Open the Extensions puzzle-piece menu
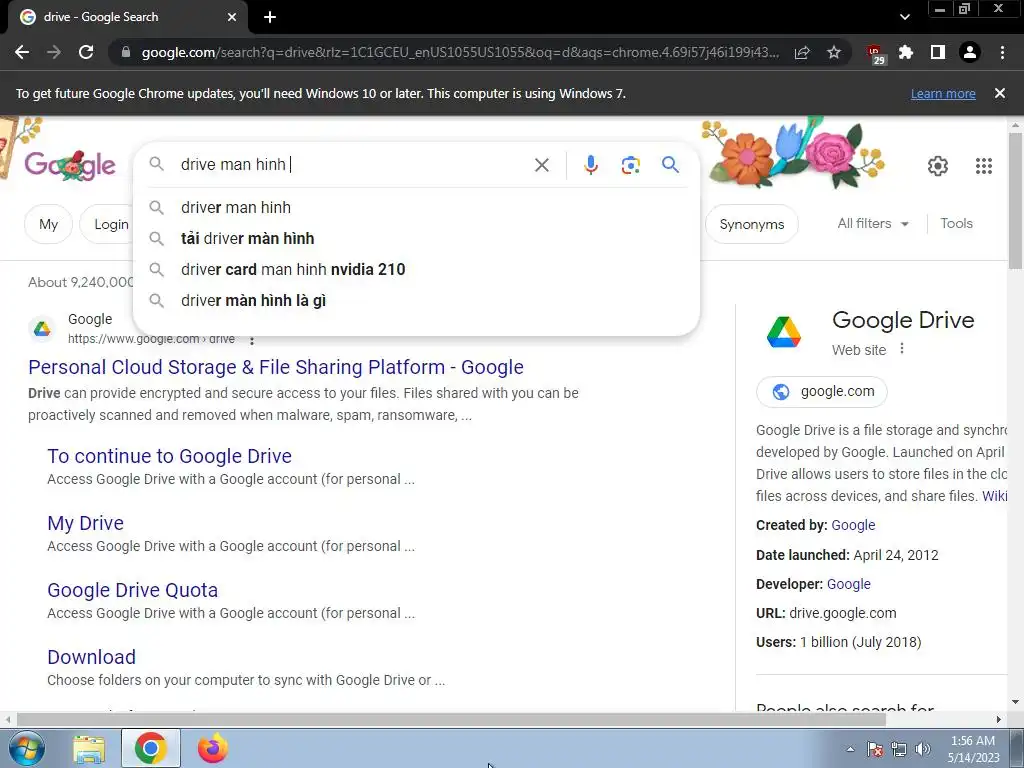 (x=906, y=52)
